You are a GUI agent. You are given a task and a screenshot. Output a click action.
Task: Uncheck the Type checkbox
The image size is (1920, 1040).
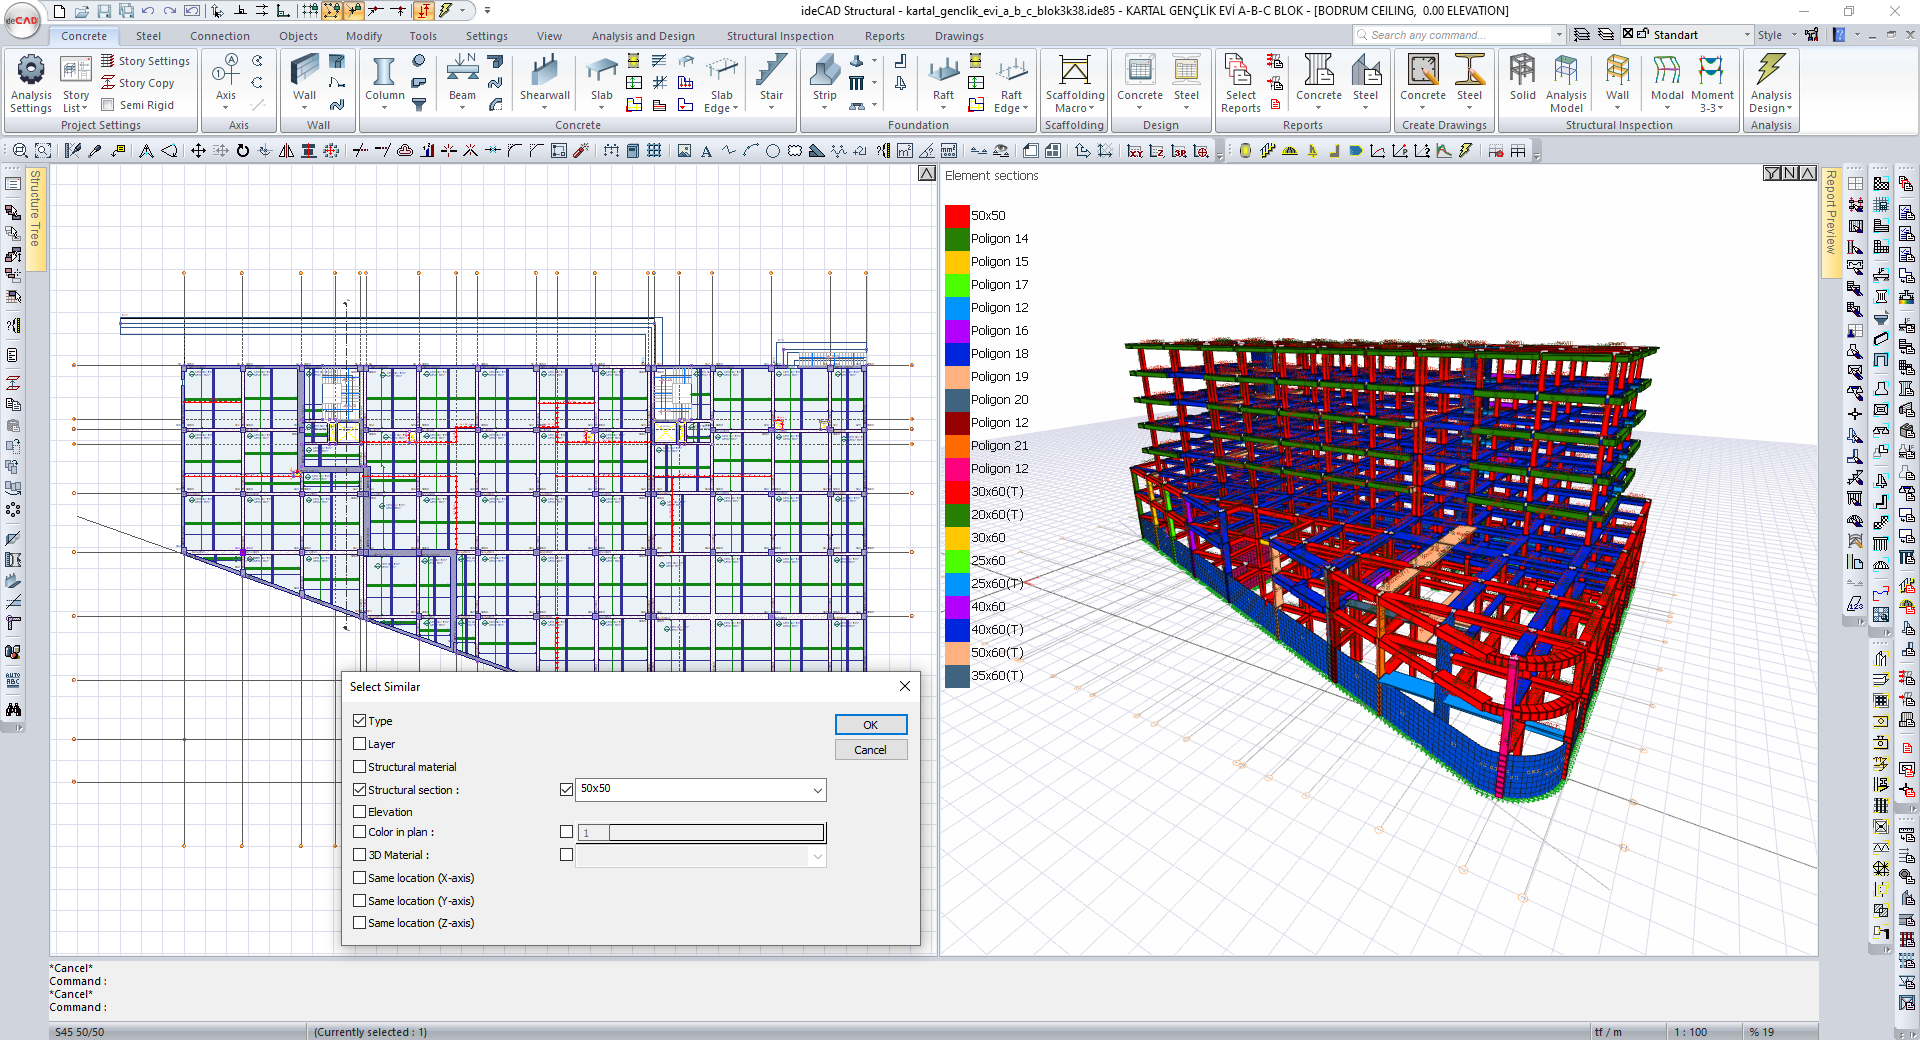click(360, 721)
